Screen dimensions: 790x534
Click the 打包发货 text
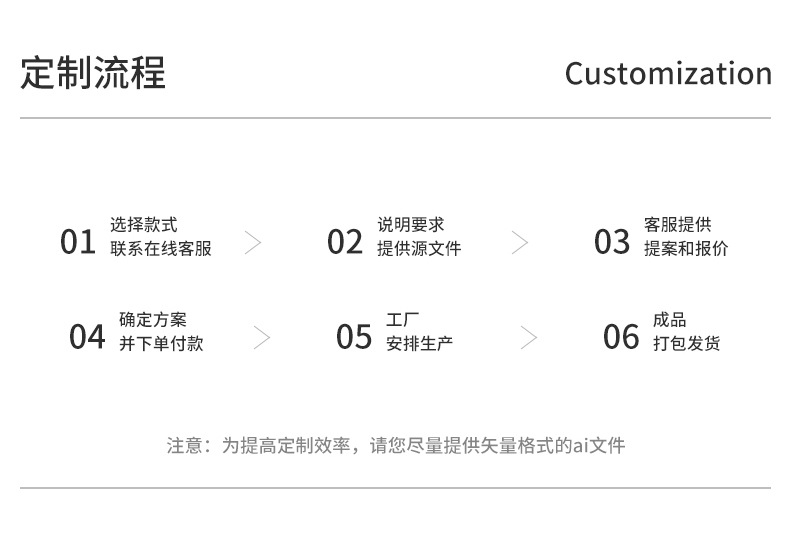point(686,344)
